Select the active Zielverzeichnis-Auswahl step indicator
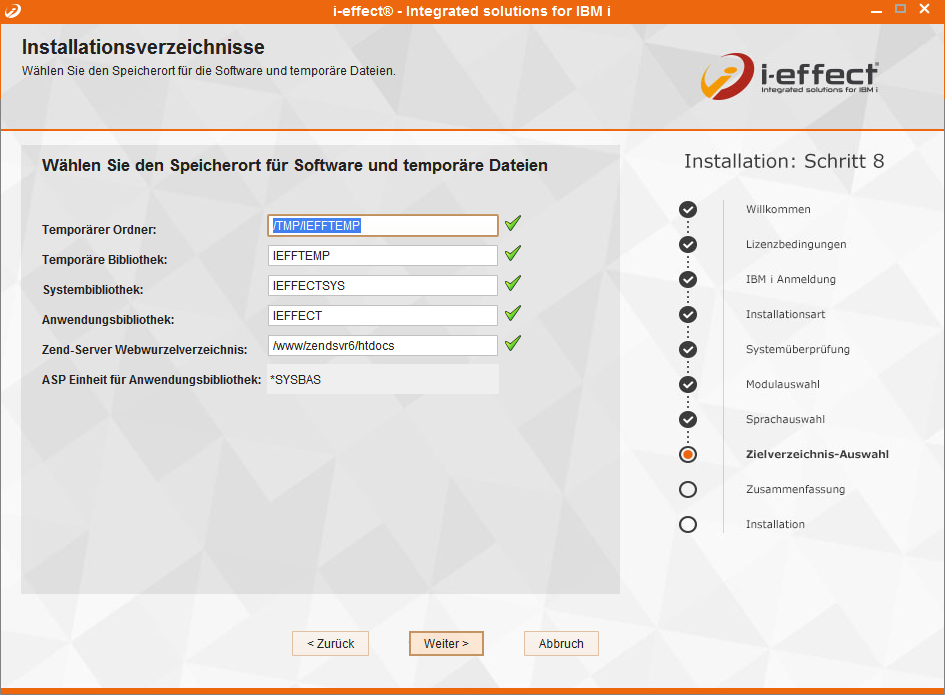The image size is (945, 695). 688,454
